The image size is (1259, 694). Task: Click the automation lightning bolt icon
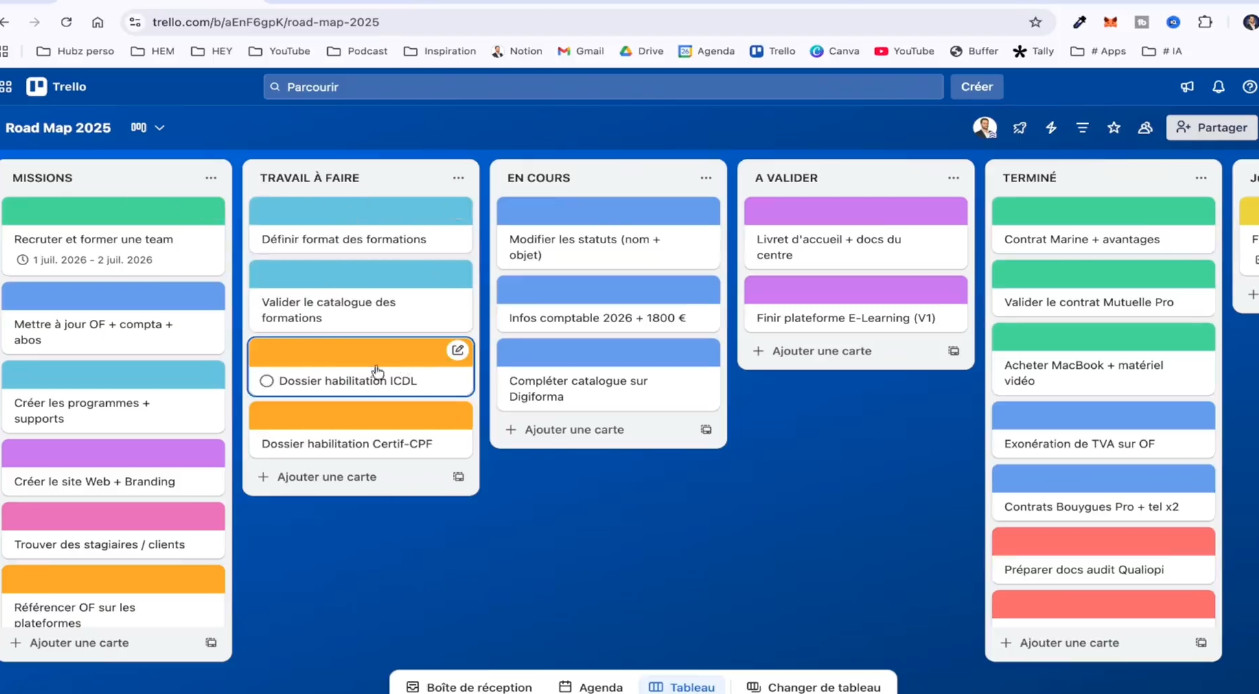pos(1051,128)
